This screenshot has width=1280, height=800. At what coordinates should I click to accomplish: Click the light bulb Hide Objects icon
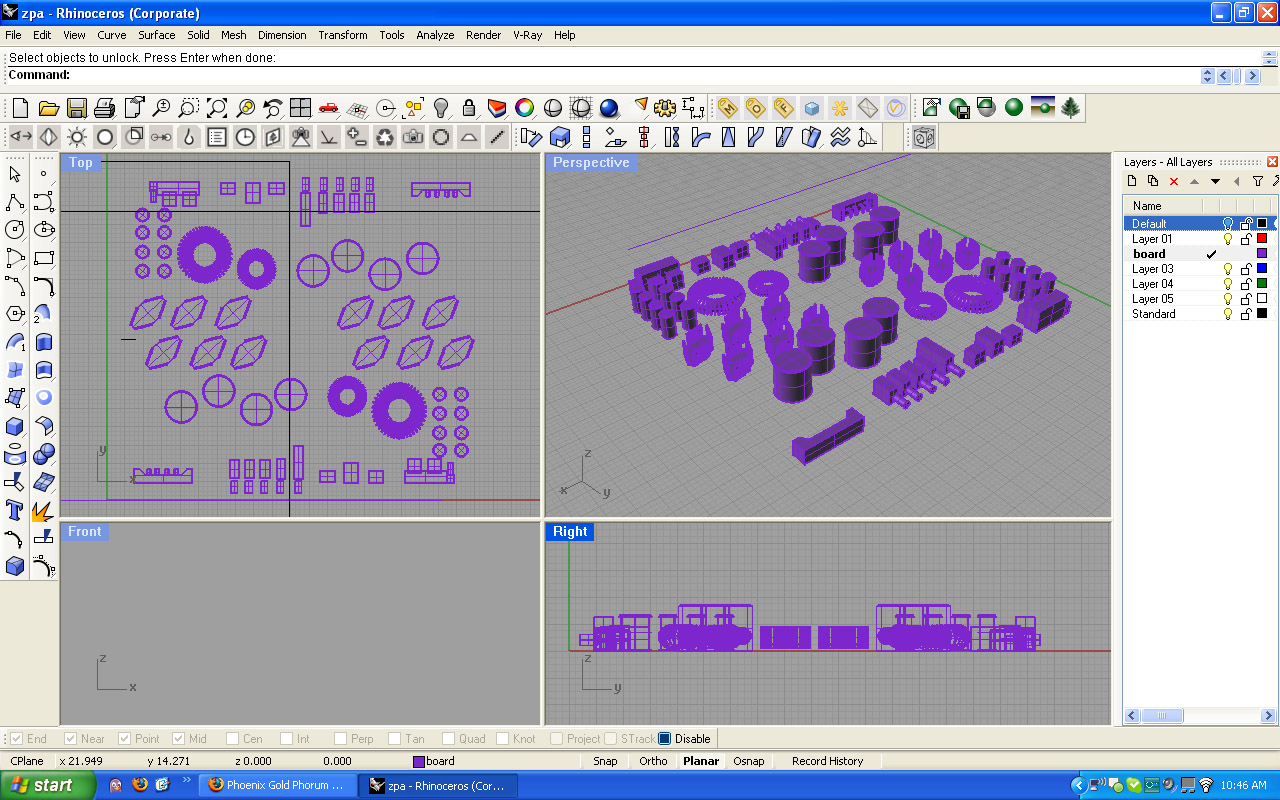point(441,108)
